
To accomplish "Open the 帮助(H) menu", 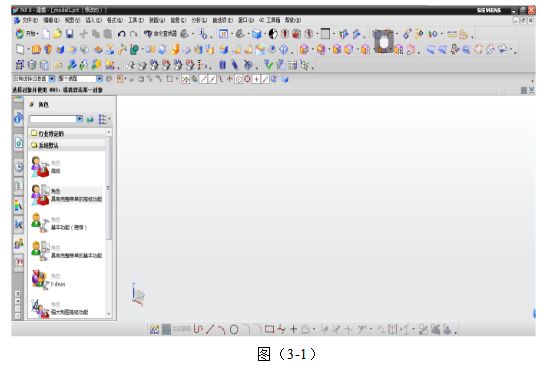I will tap(293, 20).
